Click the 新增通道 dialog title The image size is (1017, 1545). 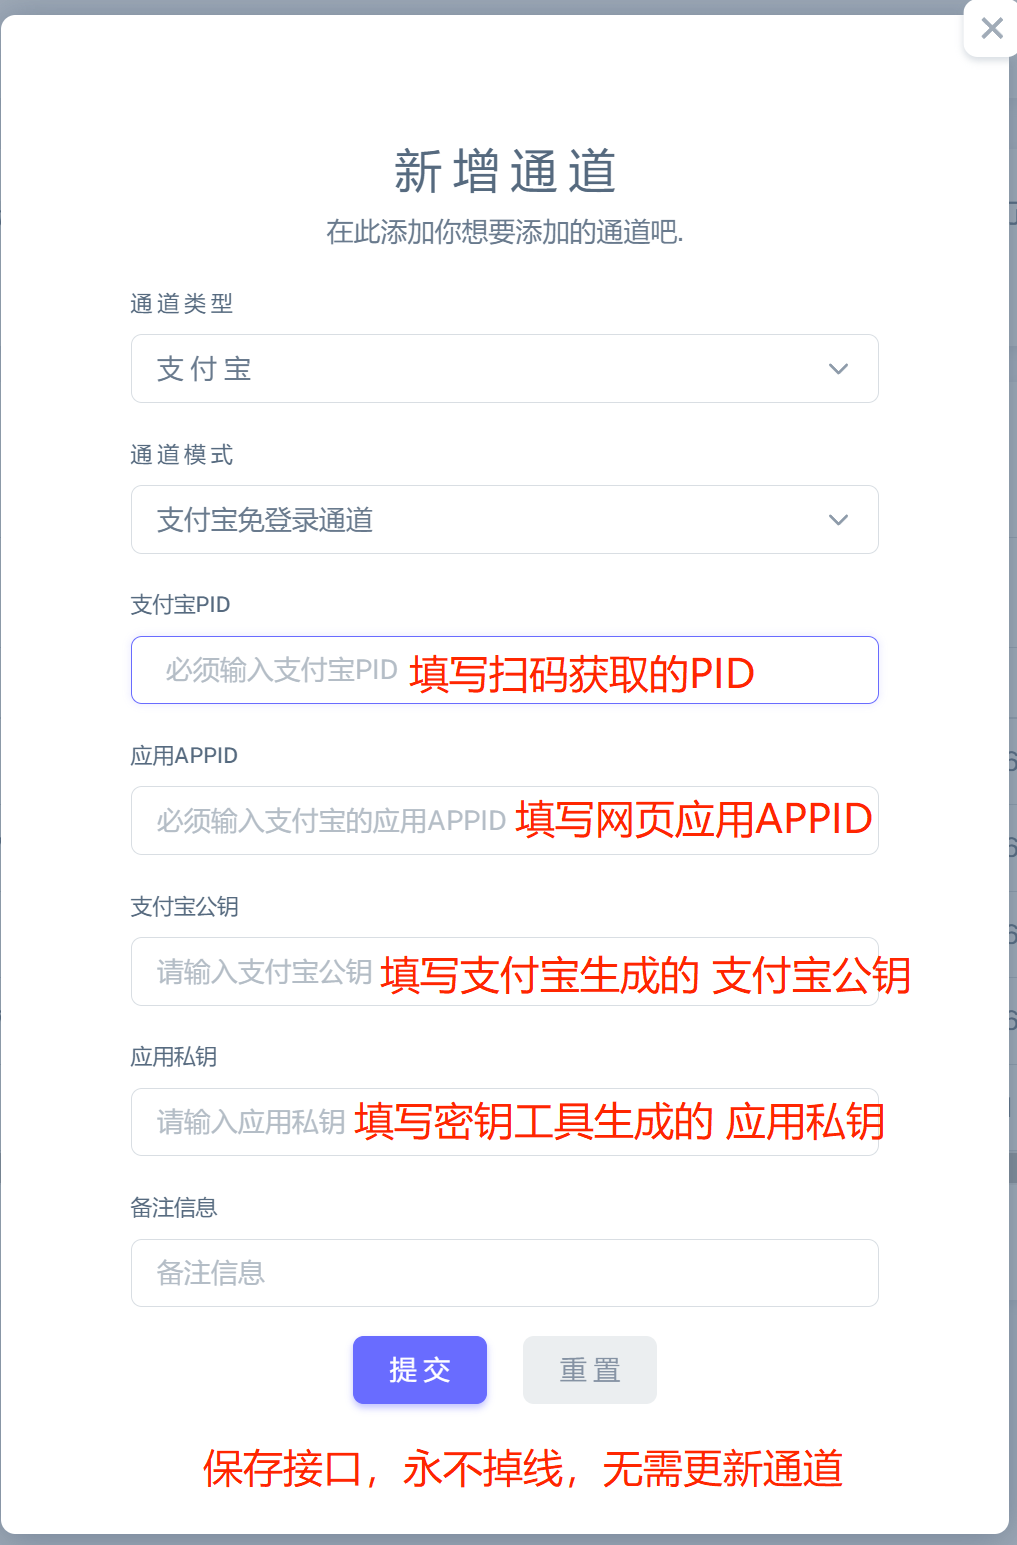[x=505, y=171]
